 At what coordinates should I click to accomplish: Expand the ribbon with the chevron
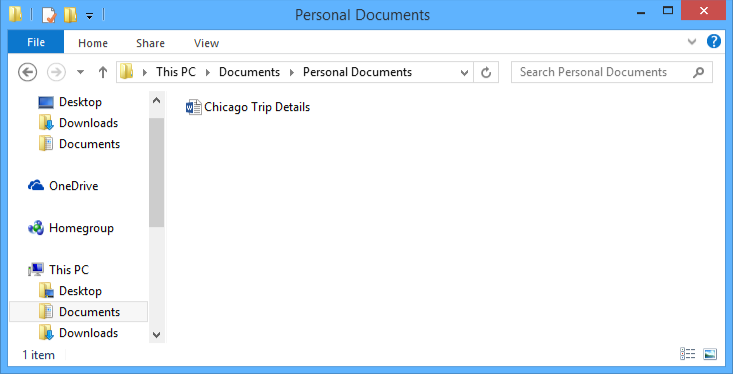692,42
